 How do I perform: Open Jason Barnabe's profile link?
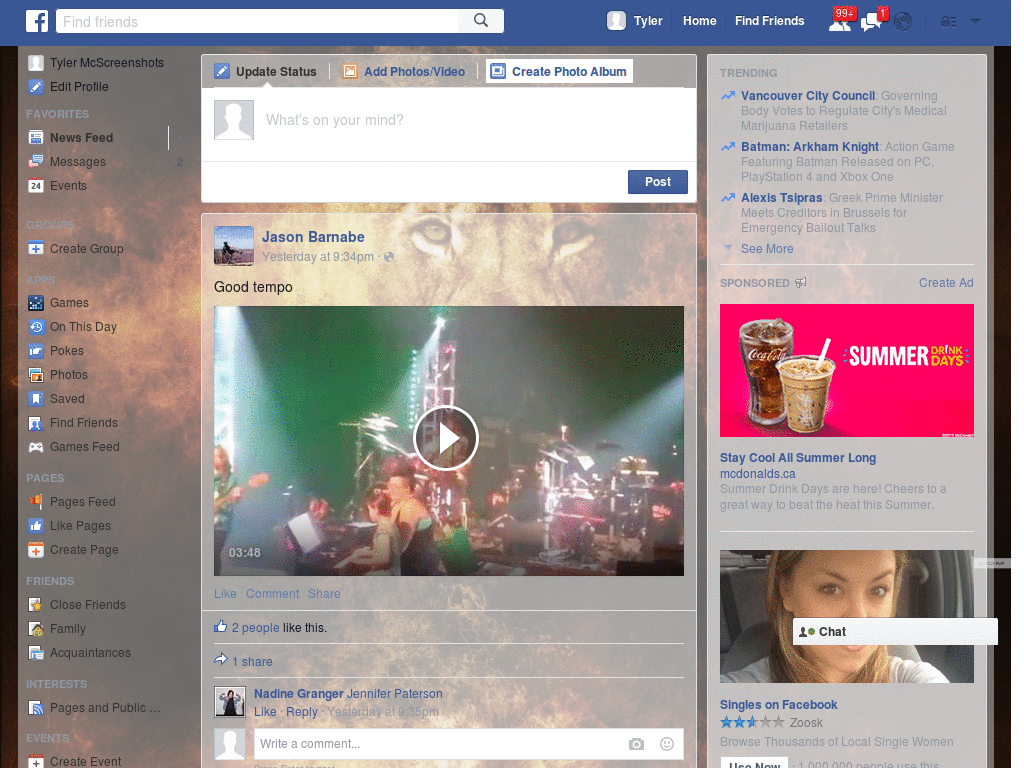(313, 237)
